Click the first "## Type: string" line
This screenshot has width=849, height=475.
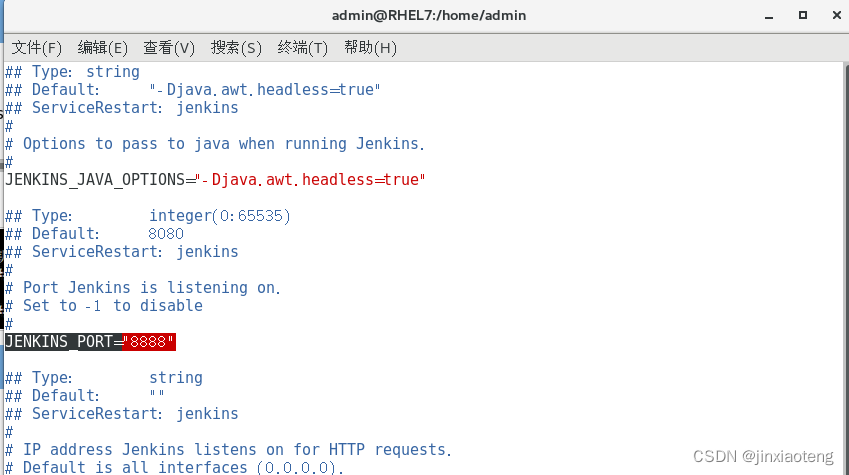coord(73,71)
